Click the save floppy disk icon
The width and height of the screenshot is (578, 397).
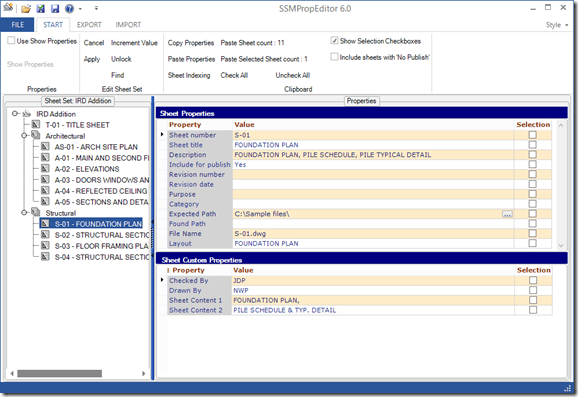pos(55,8)
